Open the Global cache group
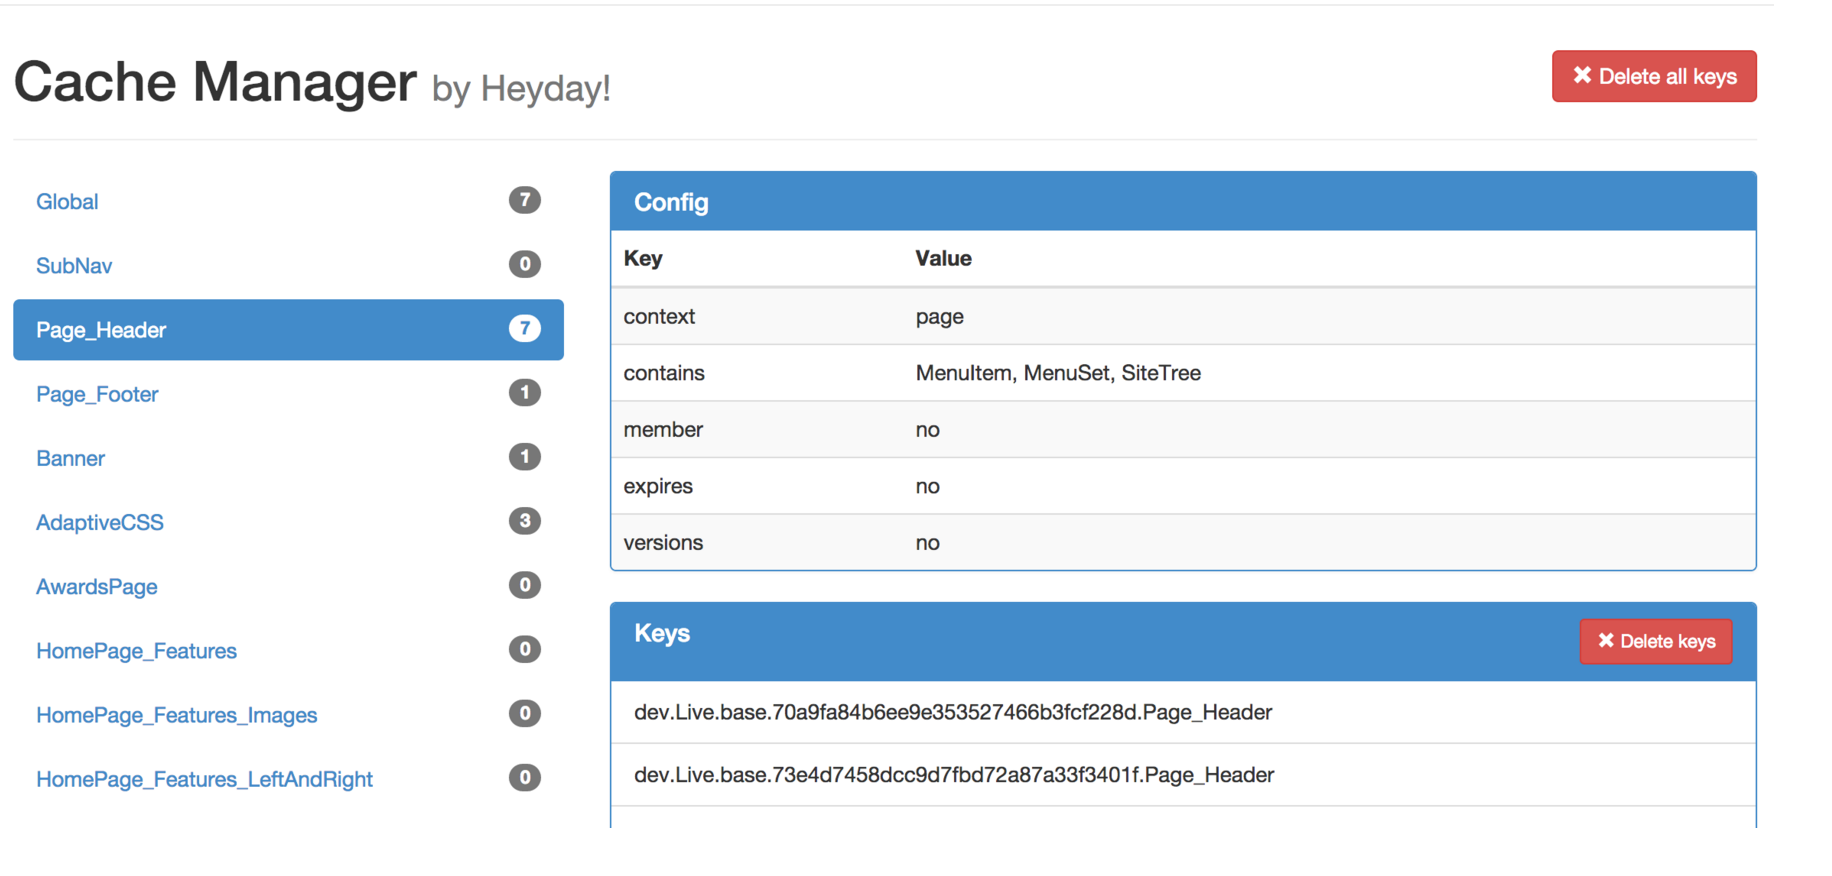Viewport: 1832px width, 876px height. tap(67, 202)
